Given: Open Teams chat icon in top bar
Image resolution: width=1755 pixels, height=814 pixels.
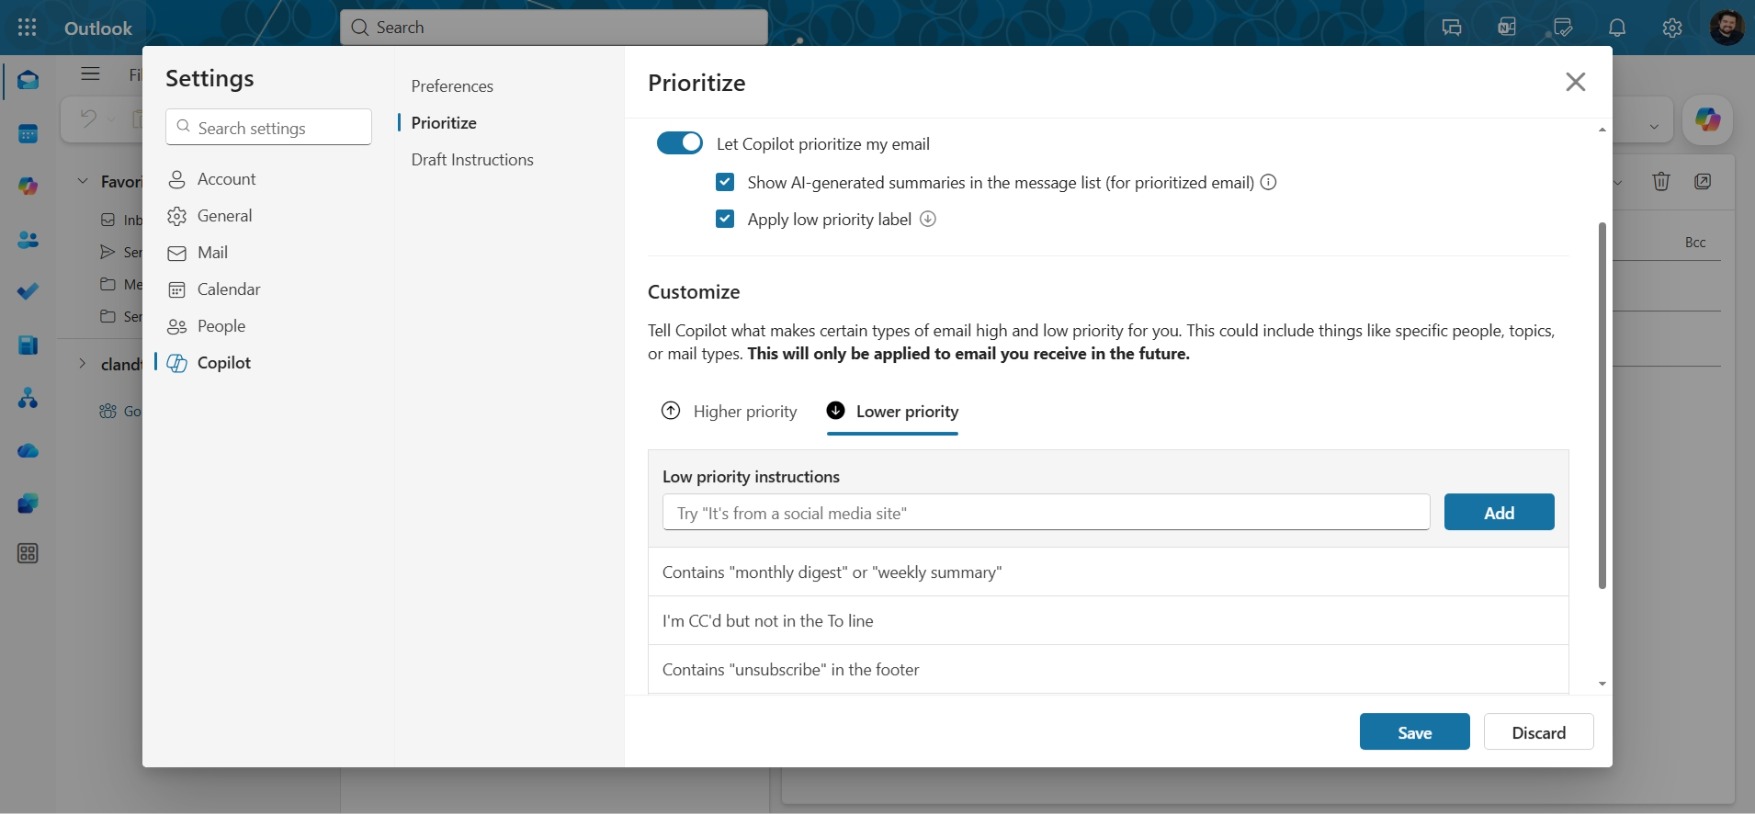Looking at the screenshot, I should (1452, 28).
